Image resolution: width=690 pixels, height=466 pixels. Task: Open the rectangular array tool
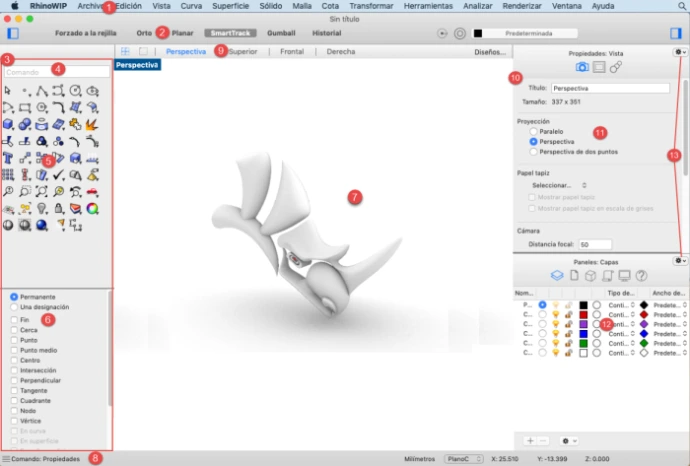pyautogui.click(x=7, y=175)
